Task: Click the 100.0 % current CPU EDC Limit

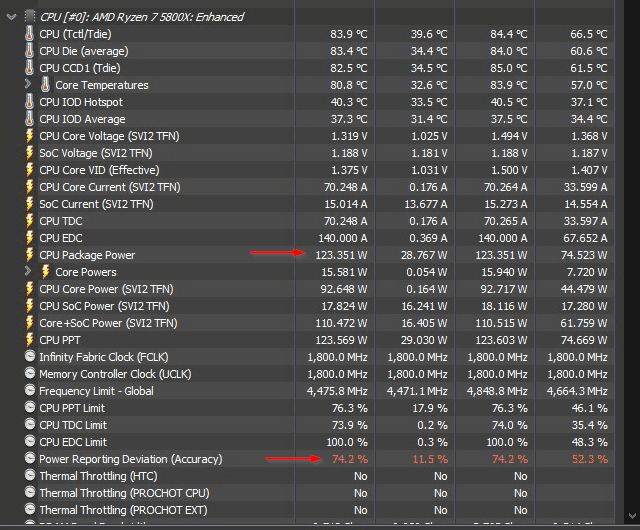Action: tap(347, 442)
